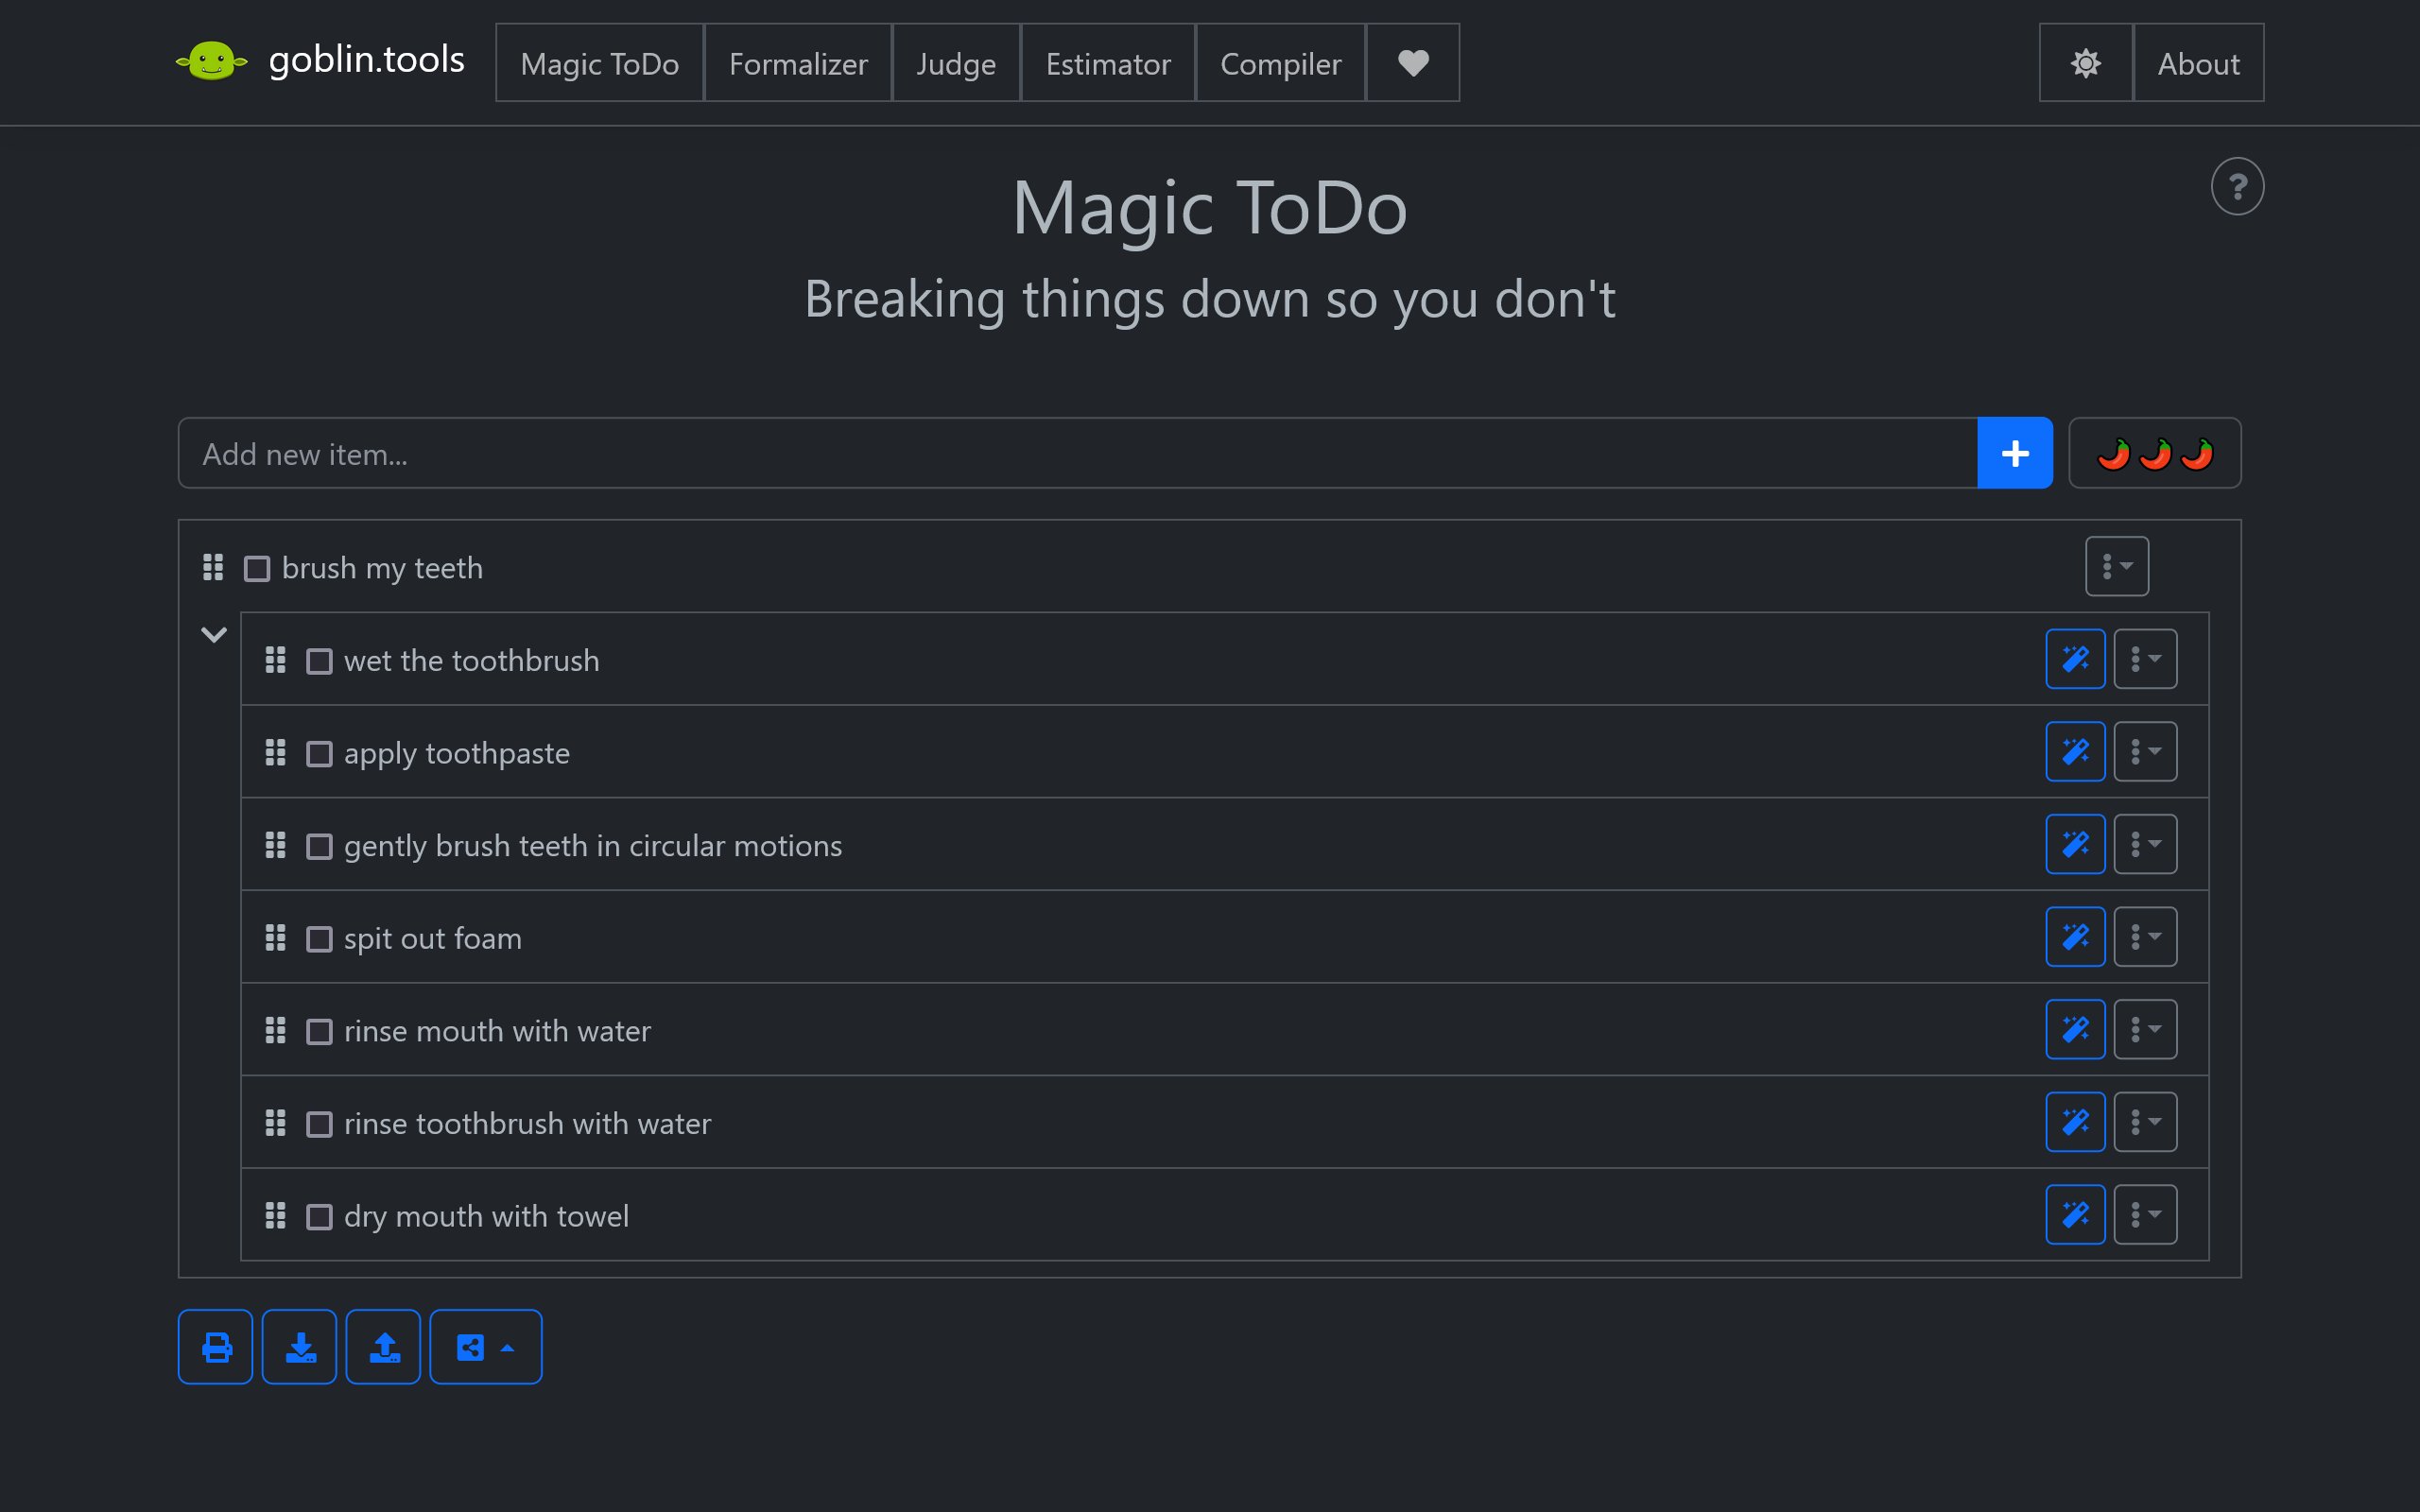The height and width of the screenshot is (1512, 2420).
Task: Click the About link
Action: coord(2198,62)
